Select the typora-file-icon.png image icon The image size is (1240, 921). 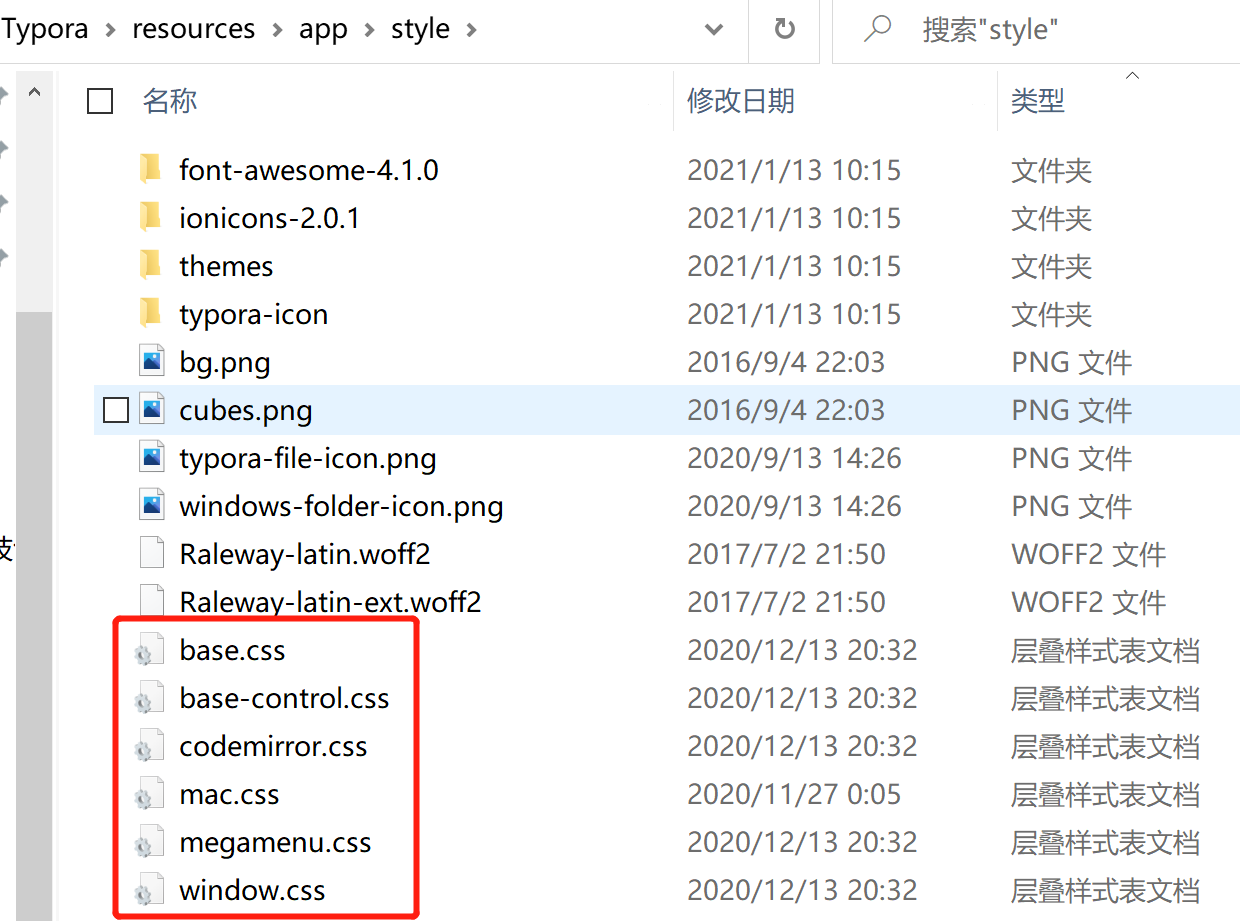[151, 457]
